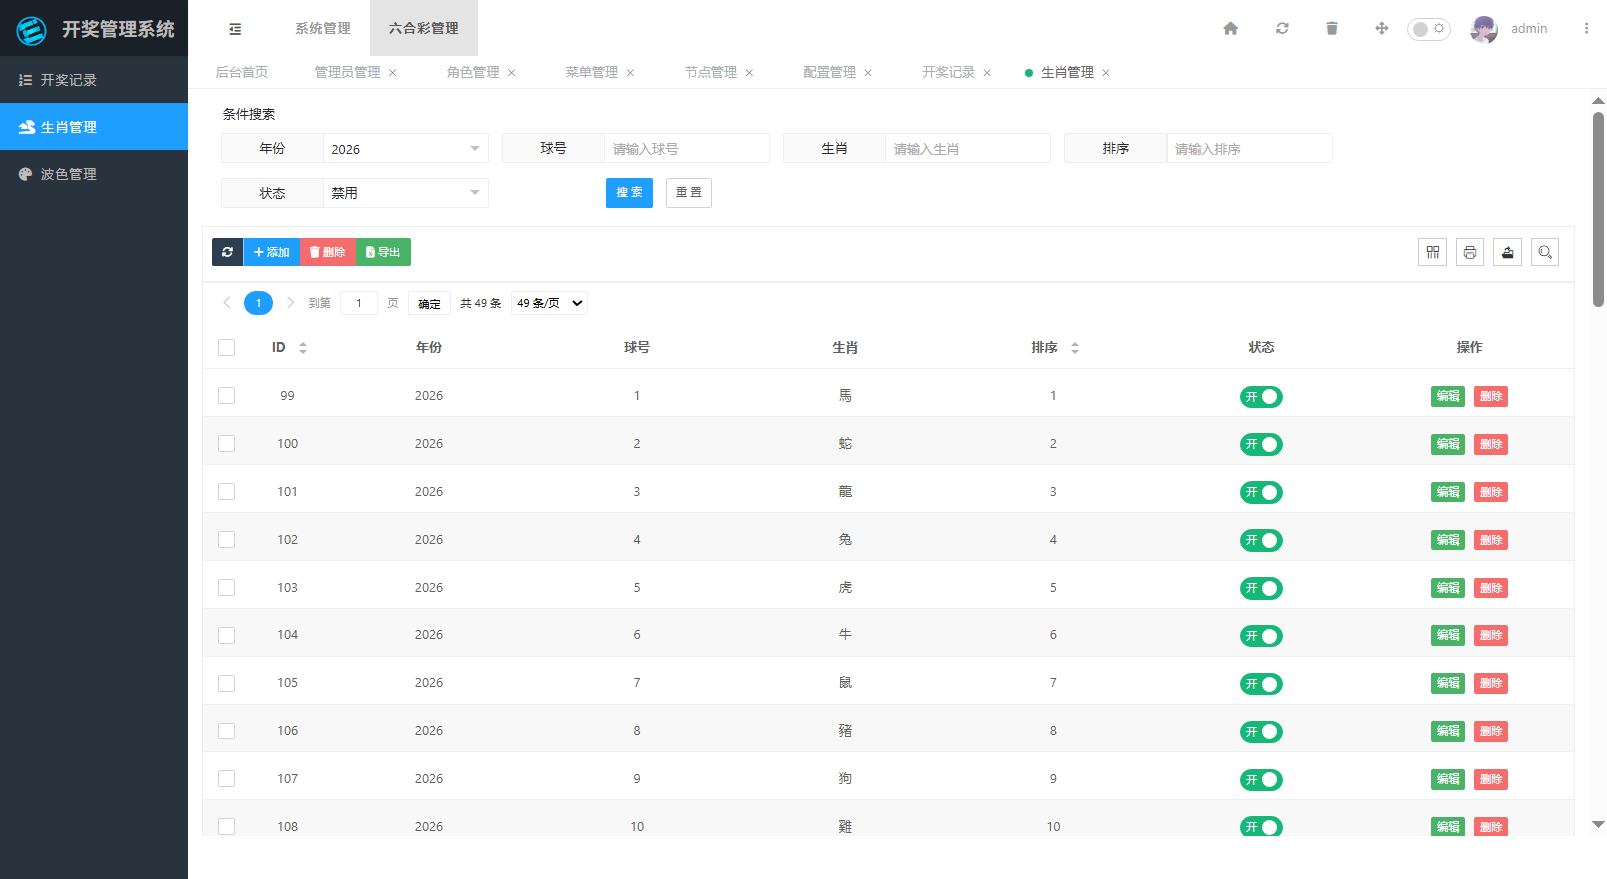This screenshot has width=1607, height=879.
Task: Close the 配置管理 tab
Action: click(x=868, y=73)
